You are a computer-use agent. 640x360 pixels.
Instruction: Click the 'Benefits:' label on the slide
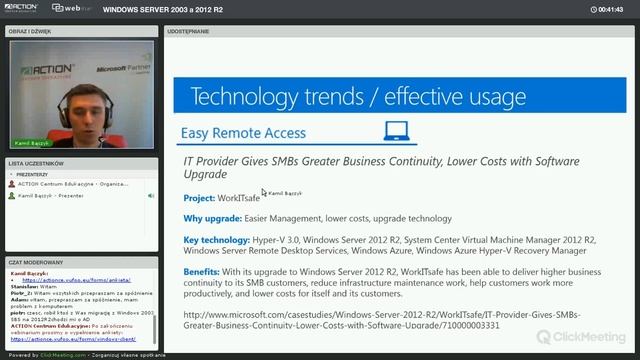coord(201,271)
